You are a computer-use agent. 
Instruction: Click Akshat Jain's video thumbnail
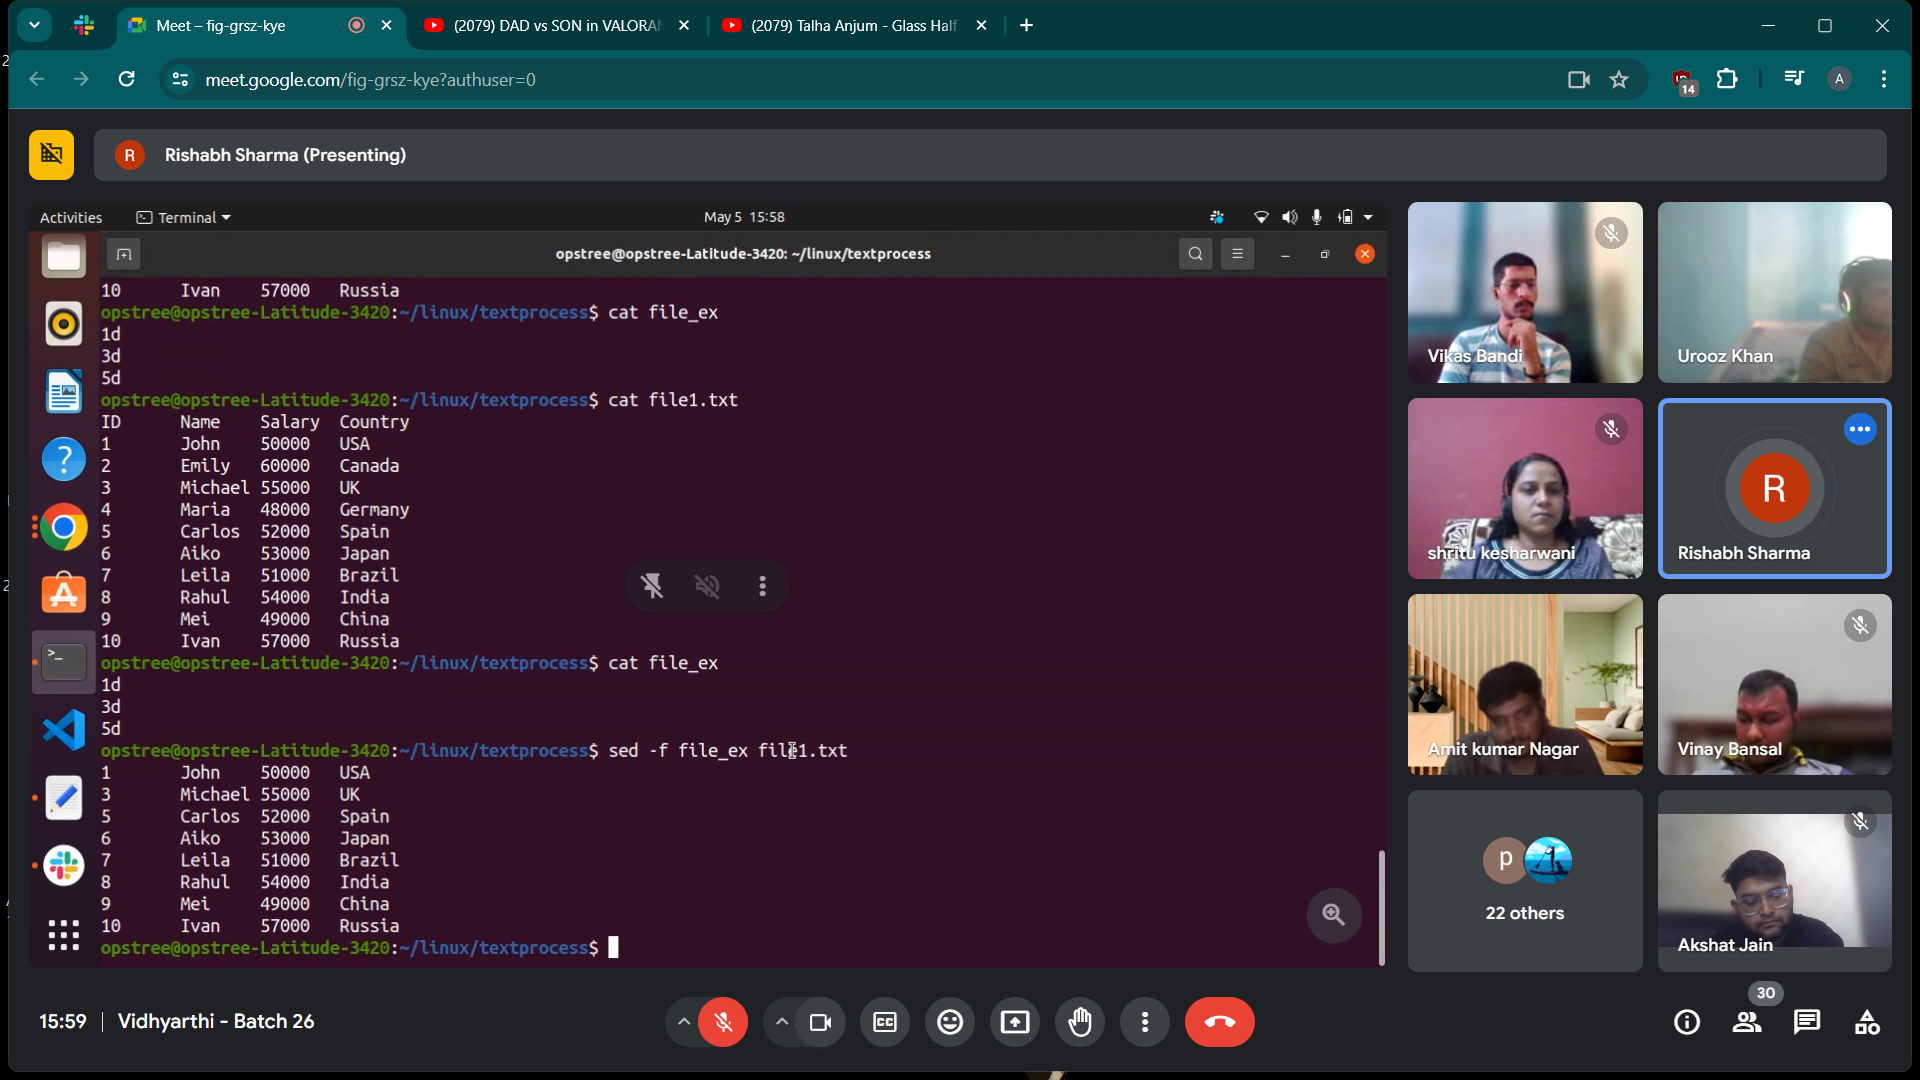pyautogui.click(x=1773, y=880)
